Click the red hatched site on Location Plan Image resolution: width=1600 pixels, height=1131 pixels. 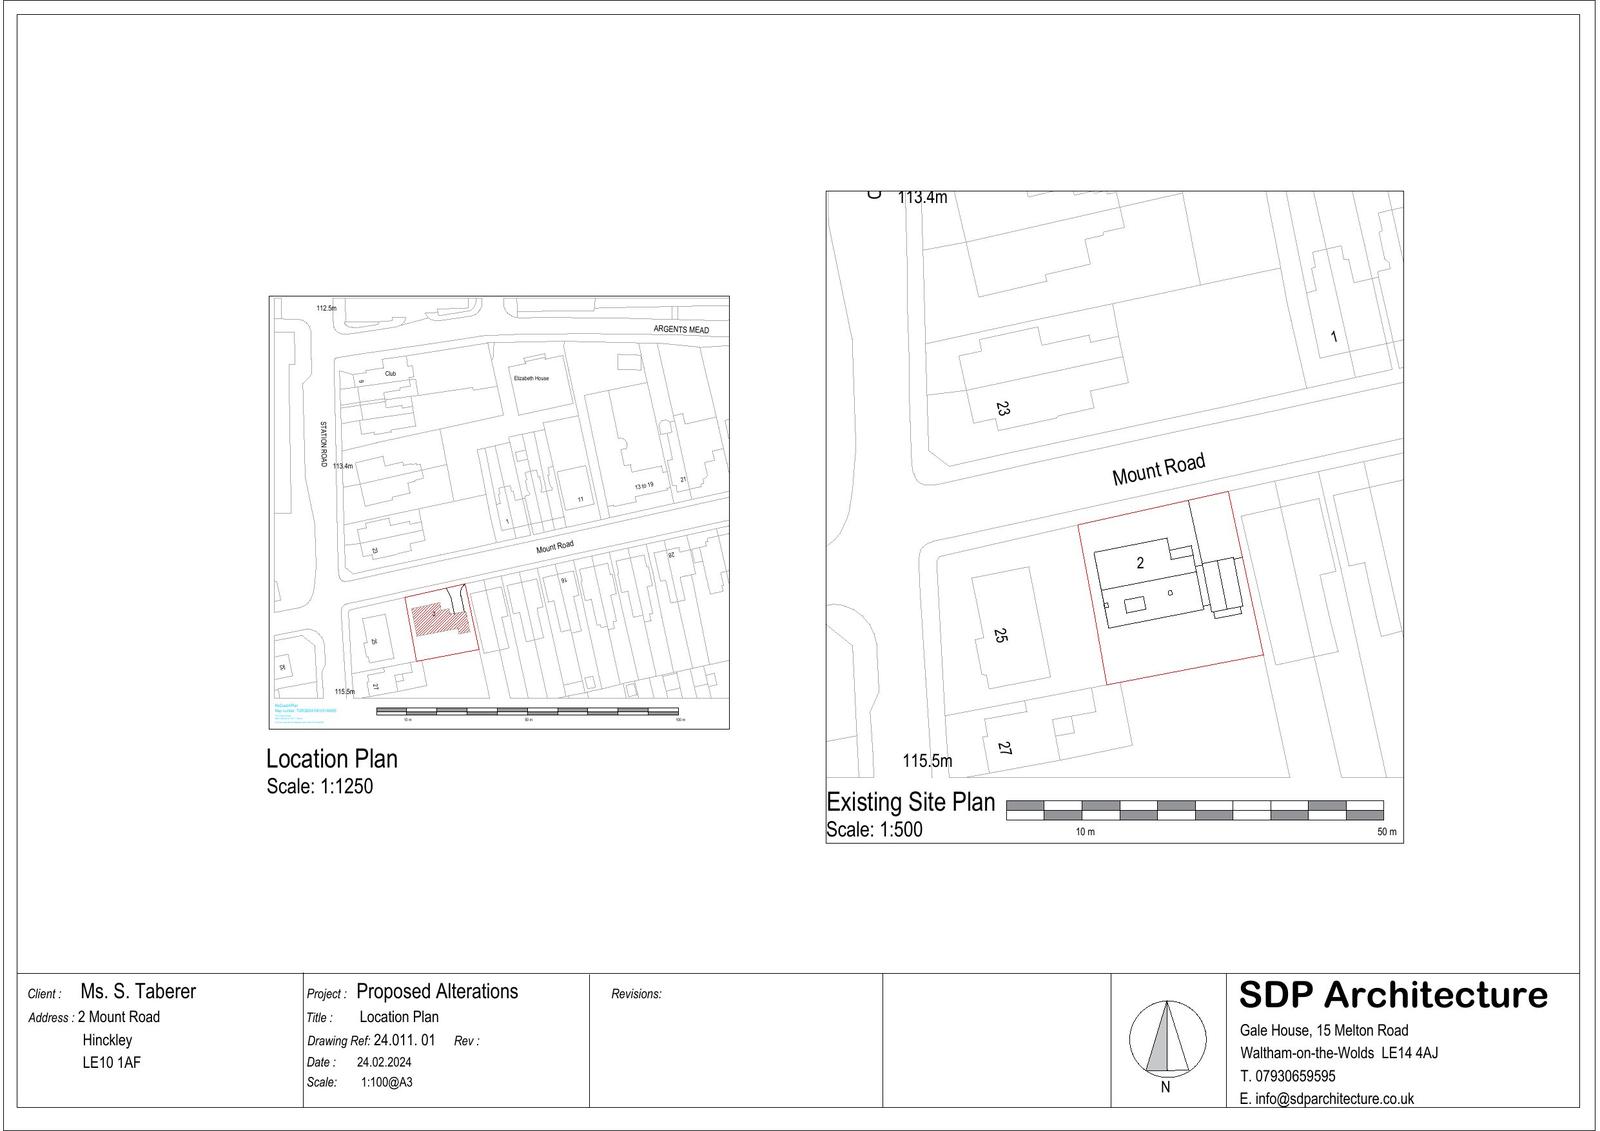[440, 618]
